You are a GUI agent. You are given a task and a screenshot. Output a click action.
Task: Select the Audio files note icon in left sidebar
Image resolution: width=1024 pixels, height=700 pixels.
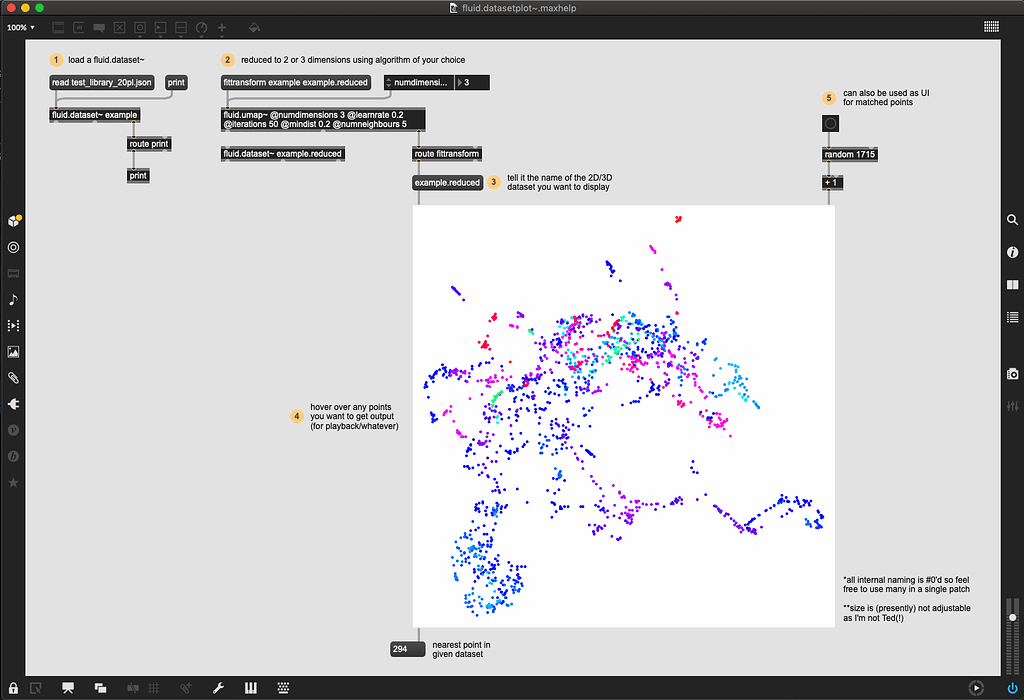coord(12,299)
